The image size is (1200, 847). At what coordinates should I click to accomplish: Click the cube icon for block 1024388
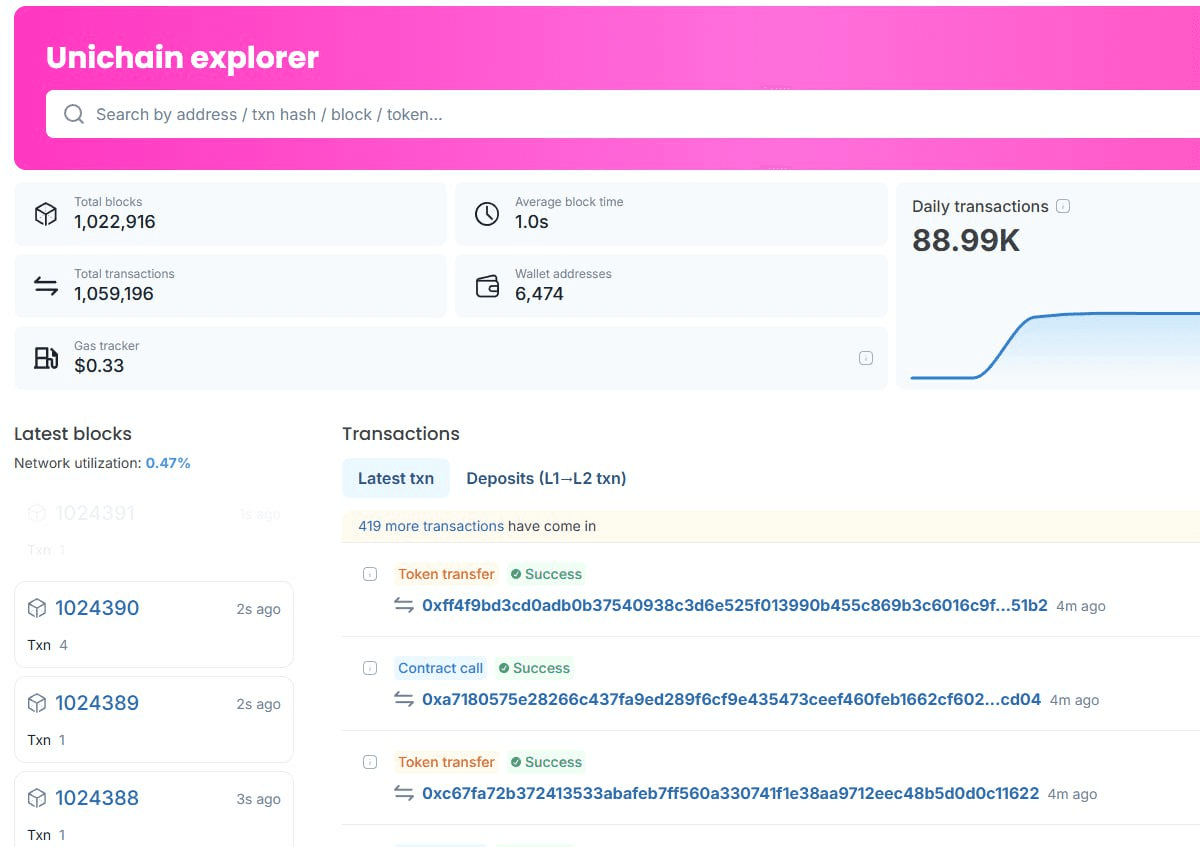[37, 798]
